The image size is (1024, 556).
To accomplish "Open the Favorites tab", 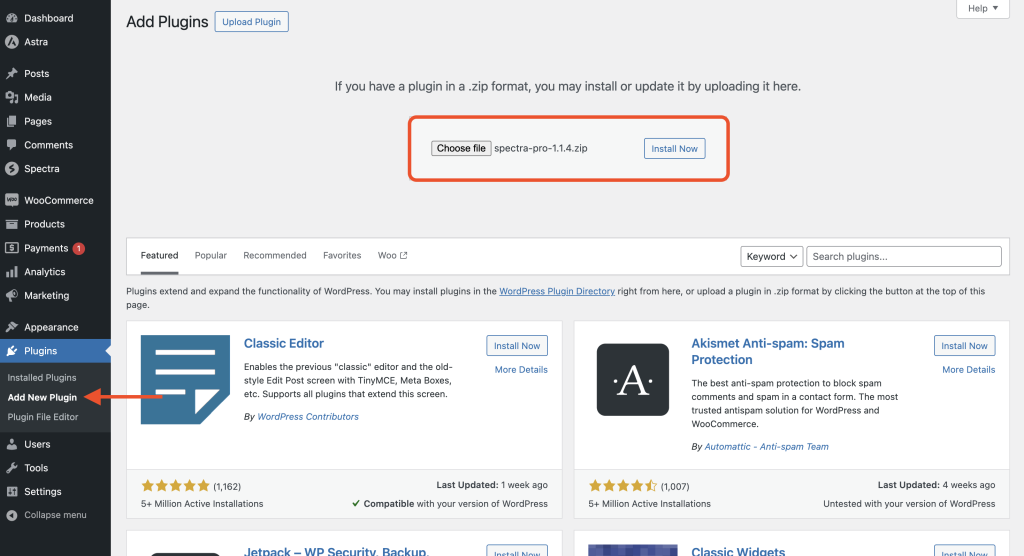I will click(x=342, y=255).
